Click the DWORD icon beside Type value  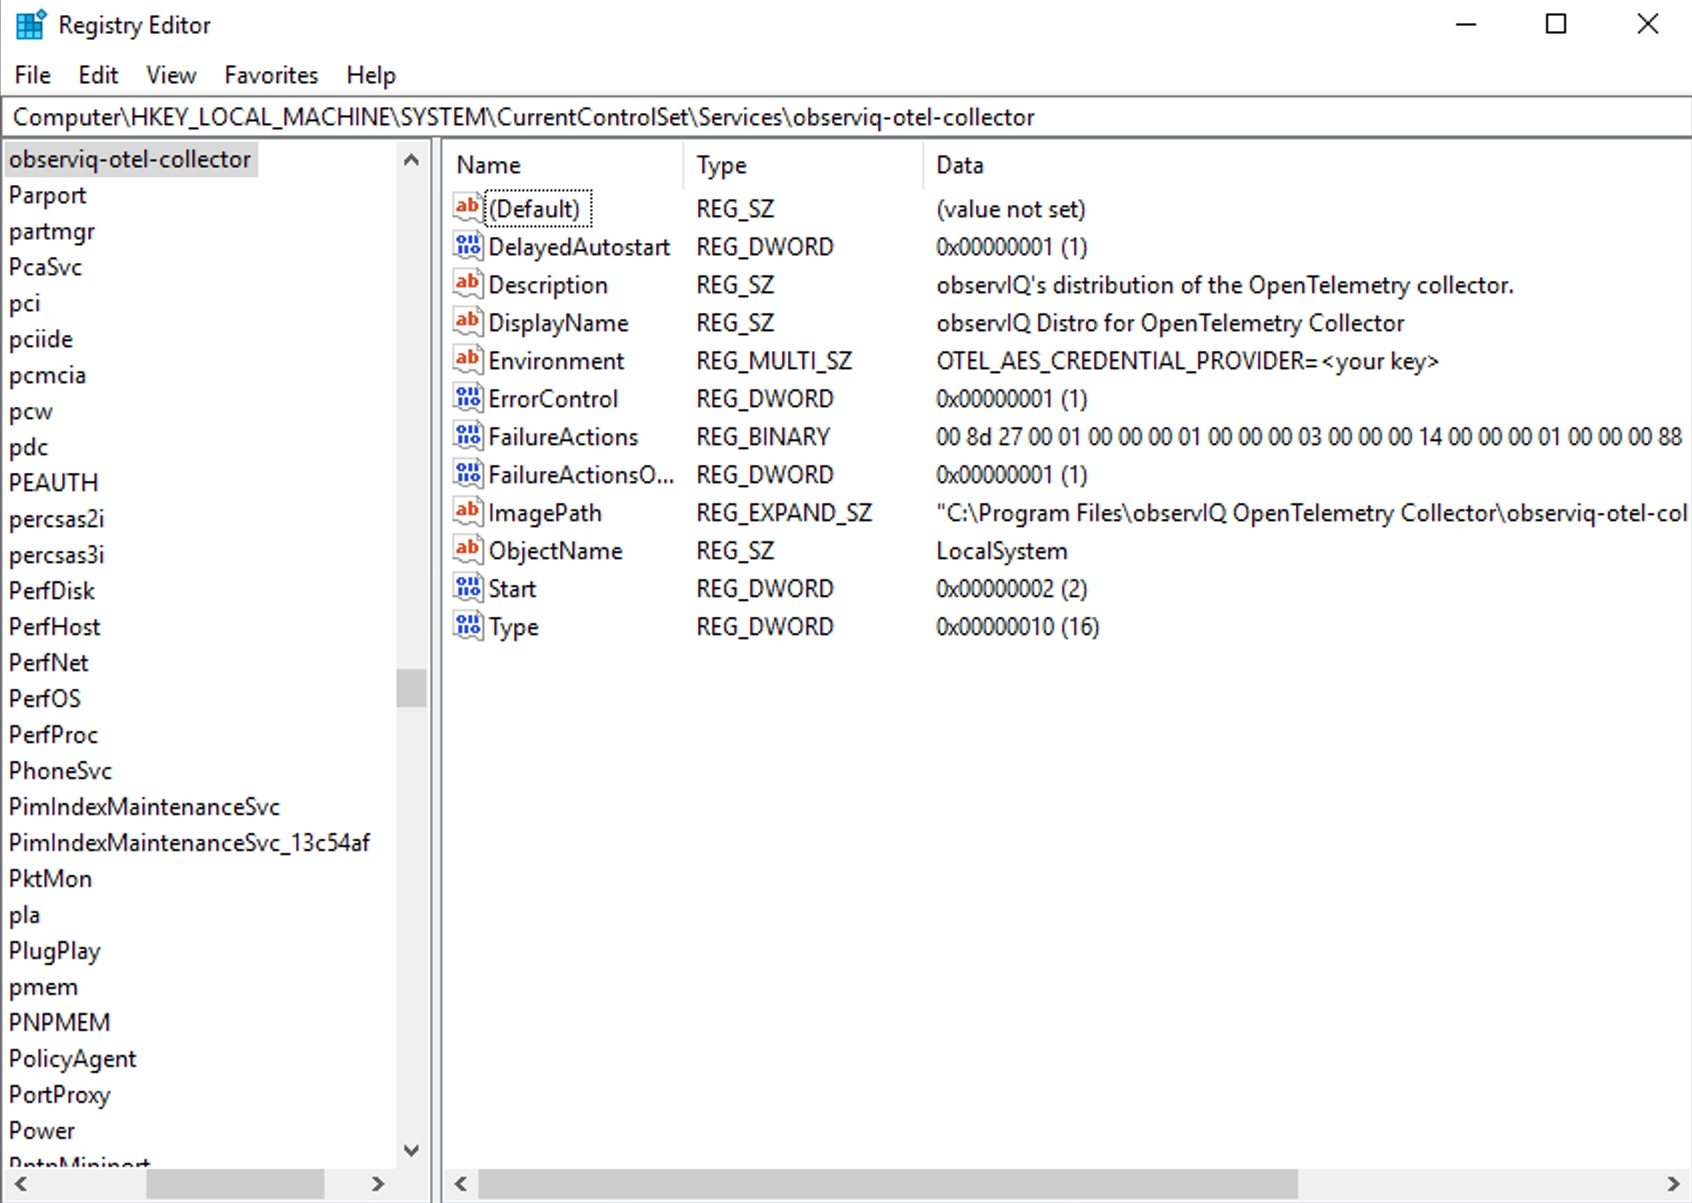pos(466,626)
